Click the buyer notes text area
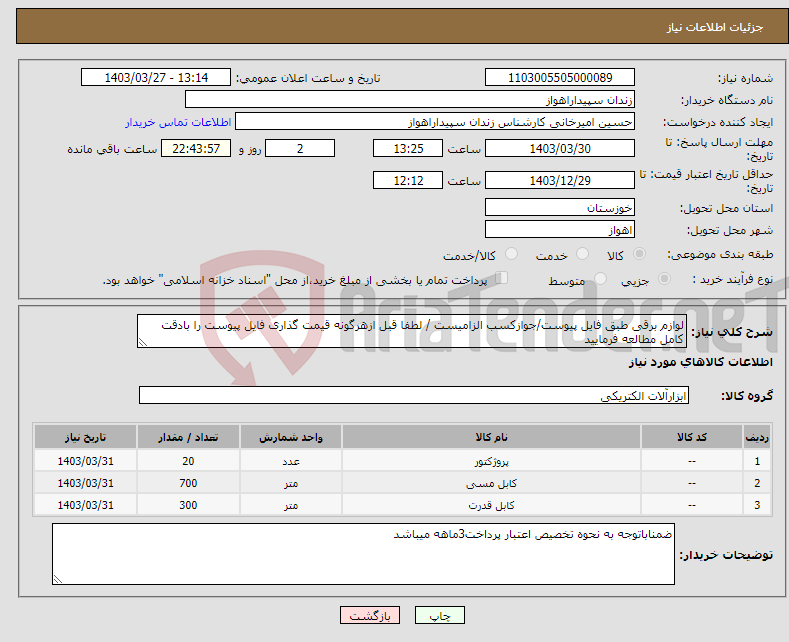The height and width of the screenshot is (642, 789). click(363, 554)
